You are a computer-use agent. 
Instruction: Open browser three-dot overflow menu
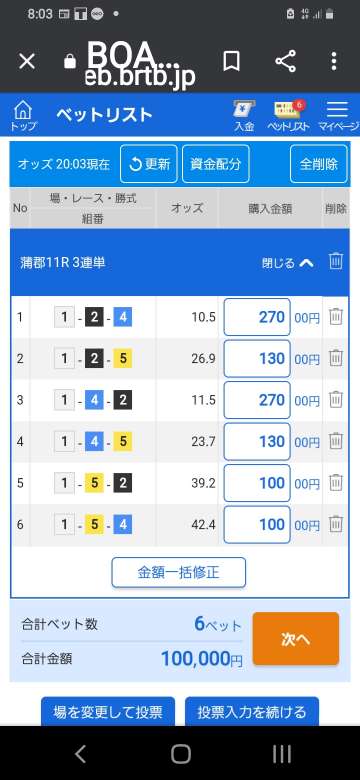coord(334,62)
